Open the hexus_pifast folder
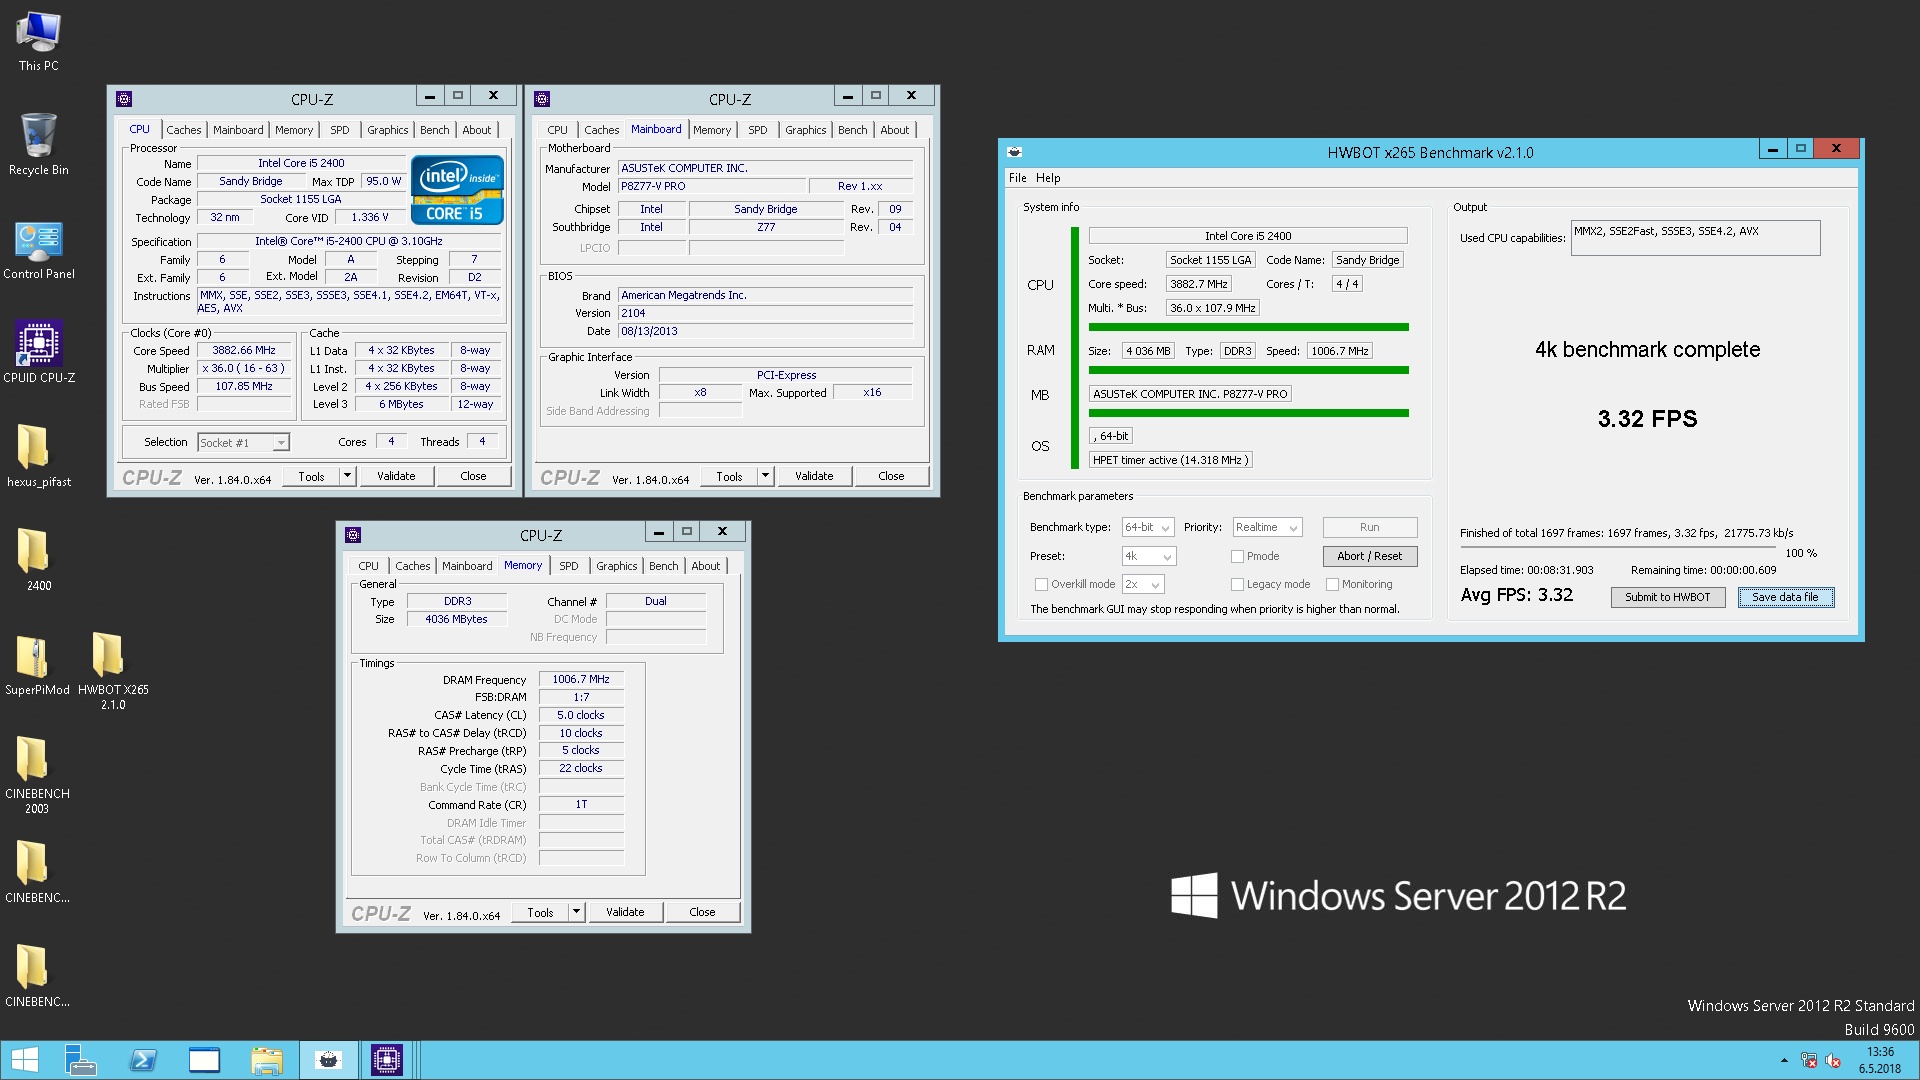 click(38, 456)
